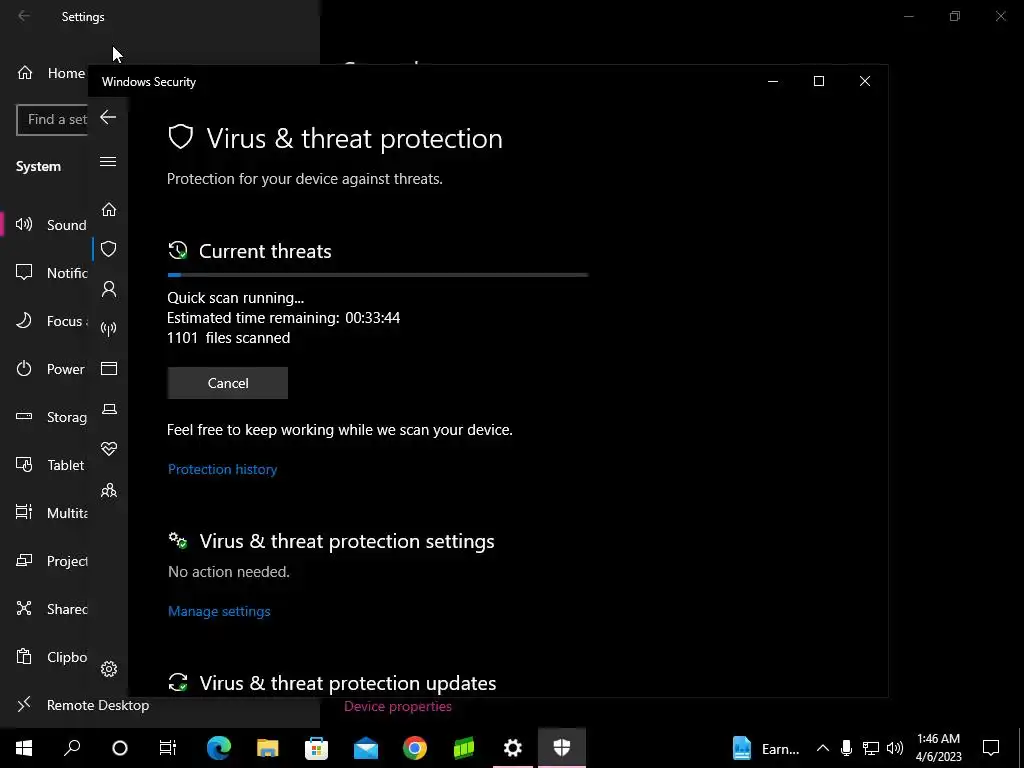1024x768 pixels.
Task: Close the Windows Security window
Action: click(865, 81)
